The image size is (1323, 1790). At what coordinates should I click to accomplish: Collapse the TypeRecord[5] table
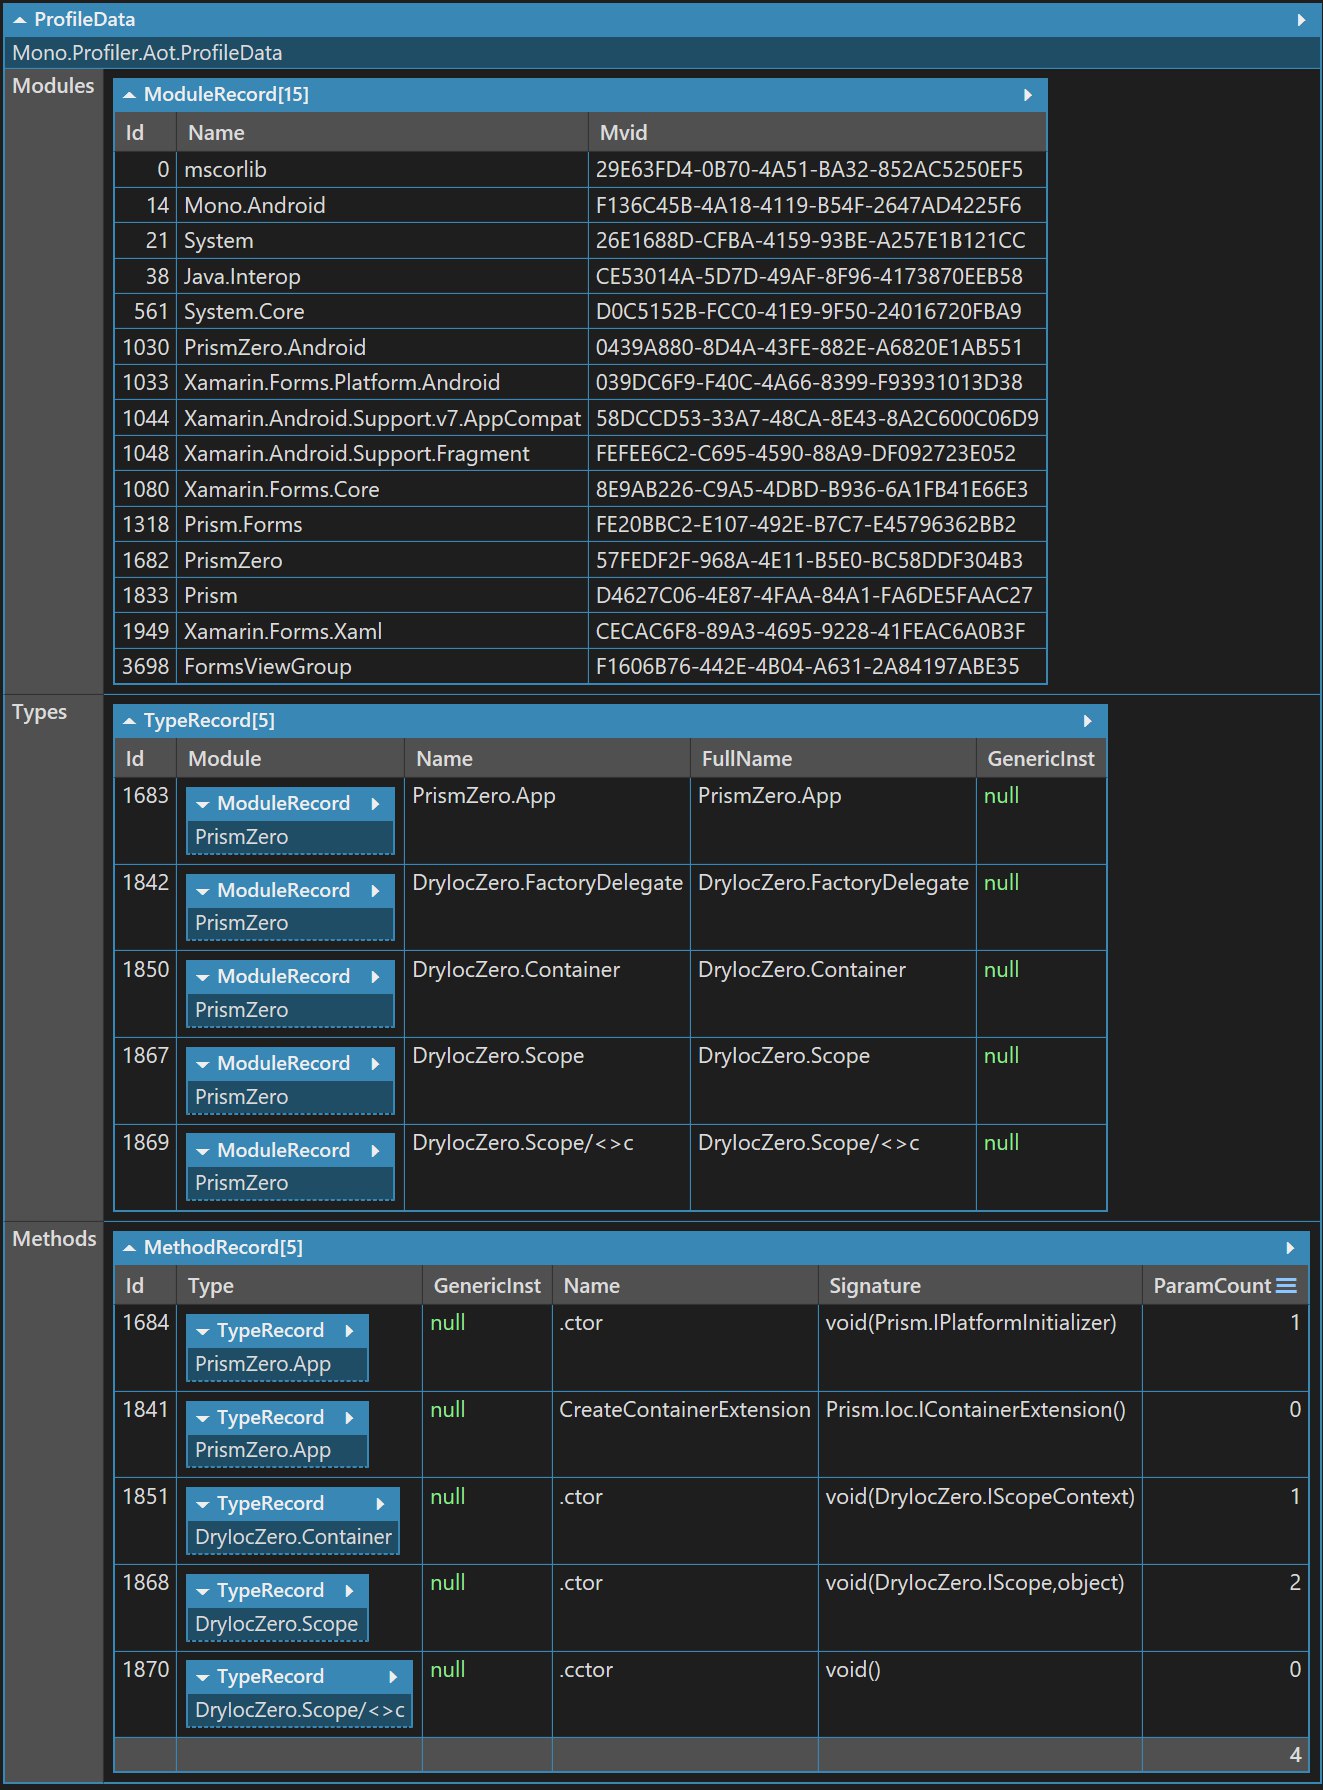tap(129, 721)
